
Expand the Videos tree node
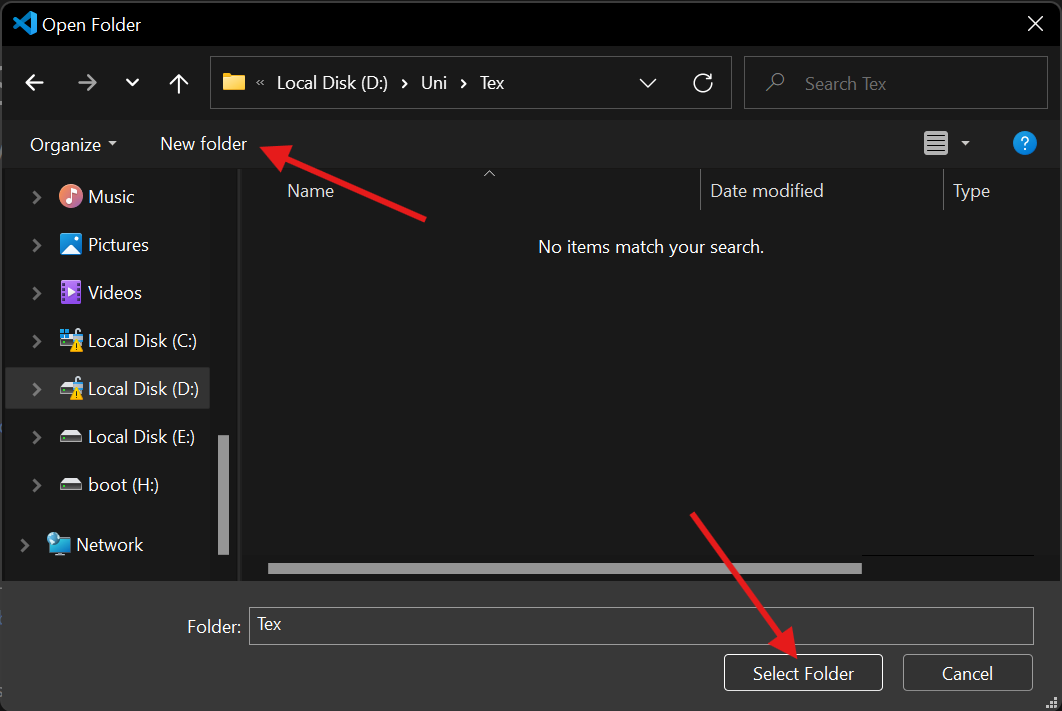[37, 293]
